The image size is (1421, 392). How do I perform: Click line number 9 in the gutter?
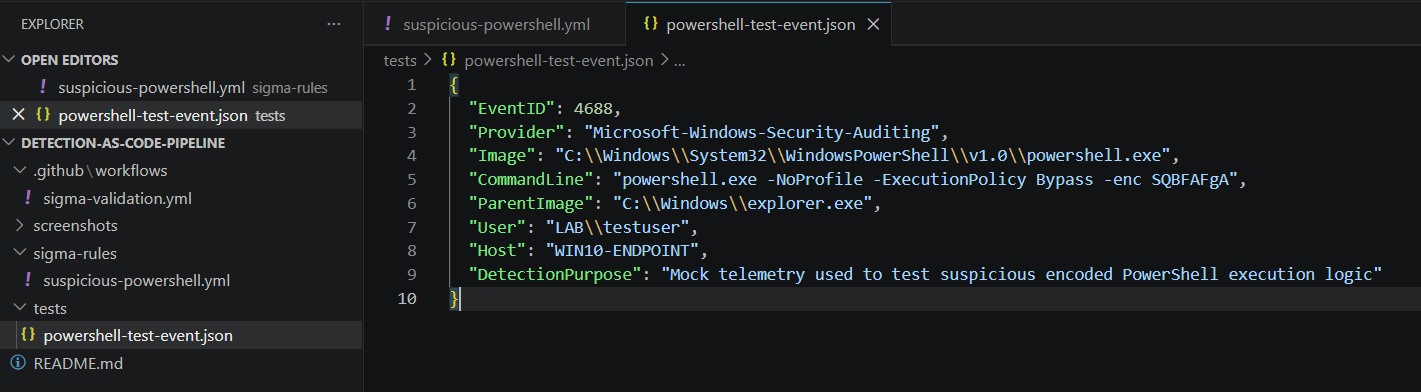(x=411, y=274)
